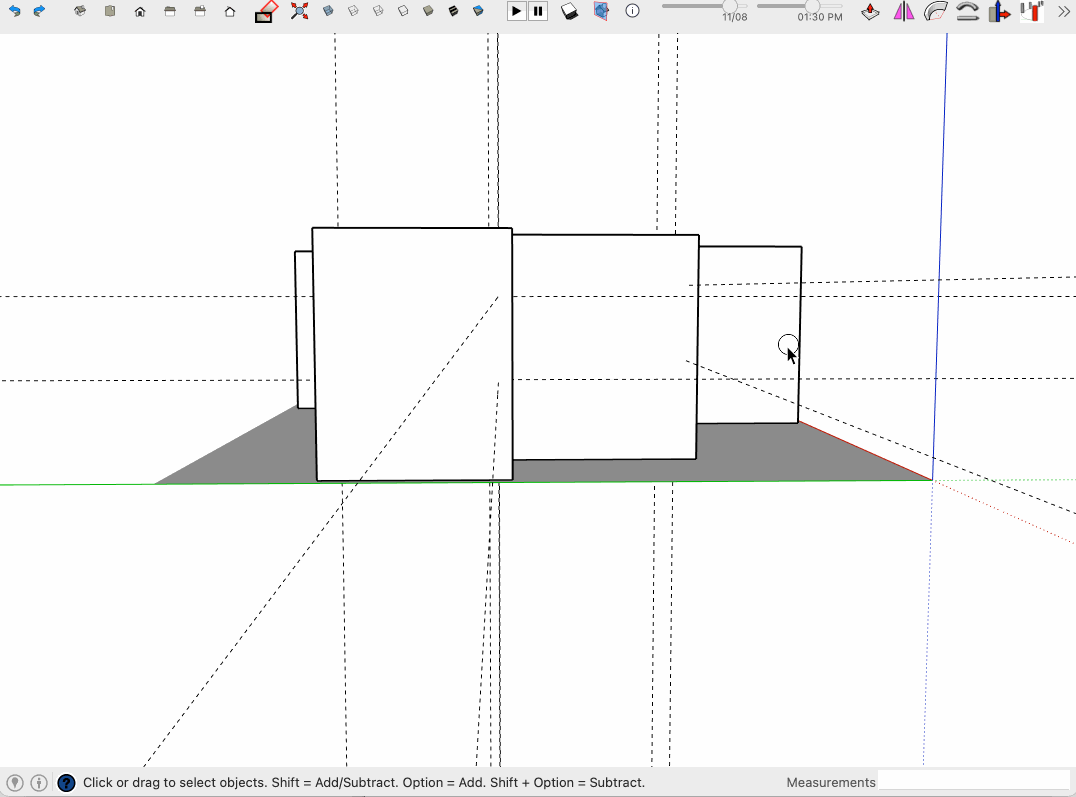Image resolution: width=1076 pixels, height=797 pixels.
Task: Select the narrow leftmost box face
Action: [305, 330]
